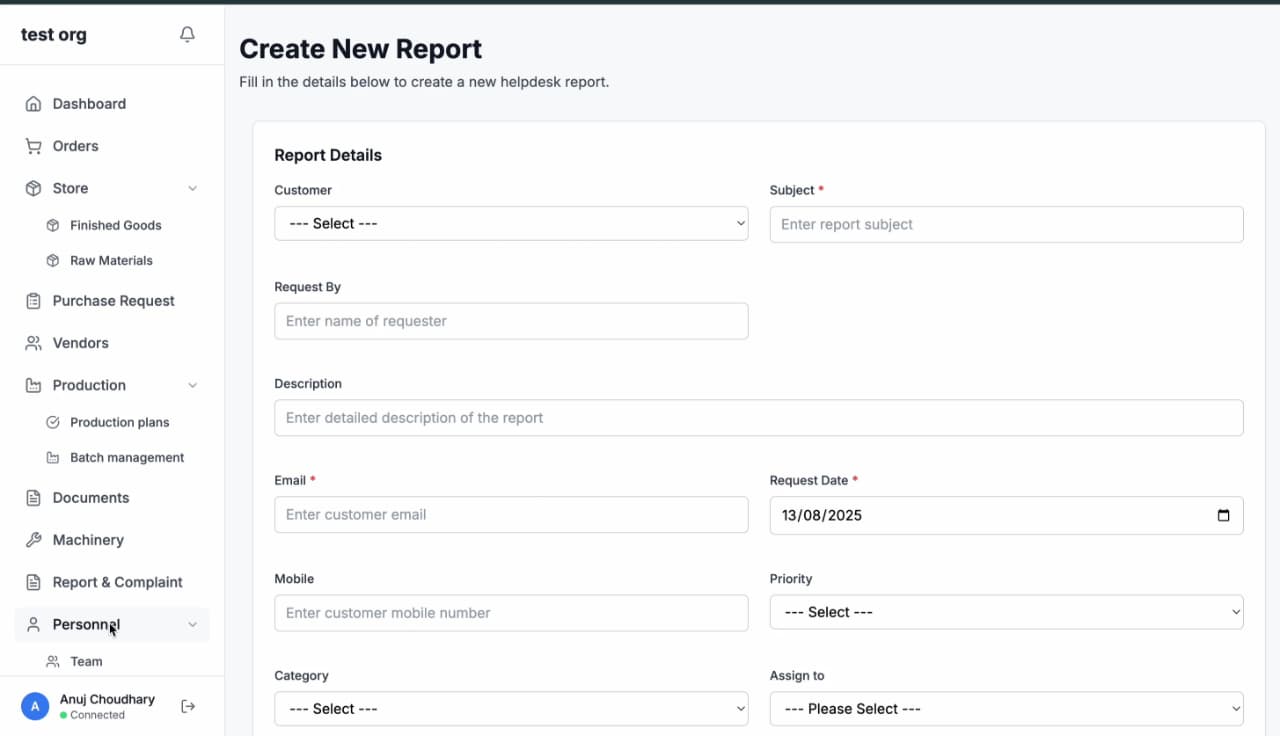
Task: Collapse the Production section chevron
Action: point(193,386)
